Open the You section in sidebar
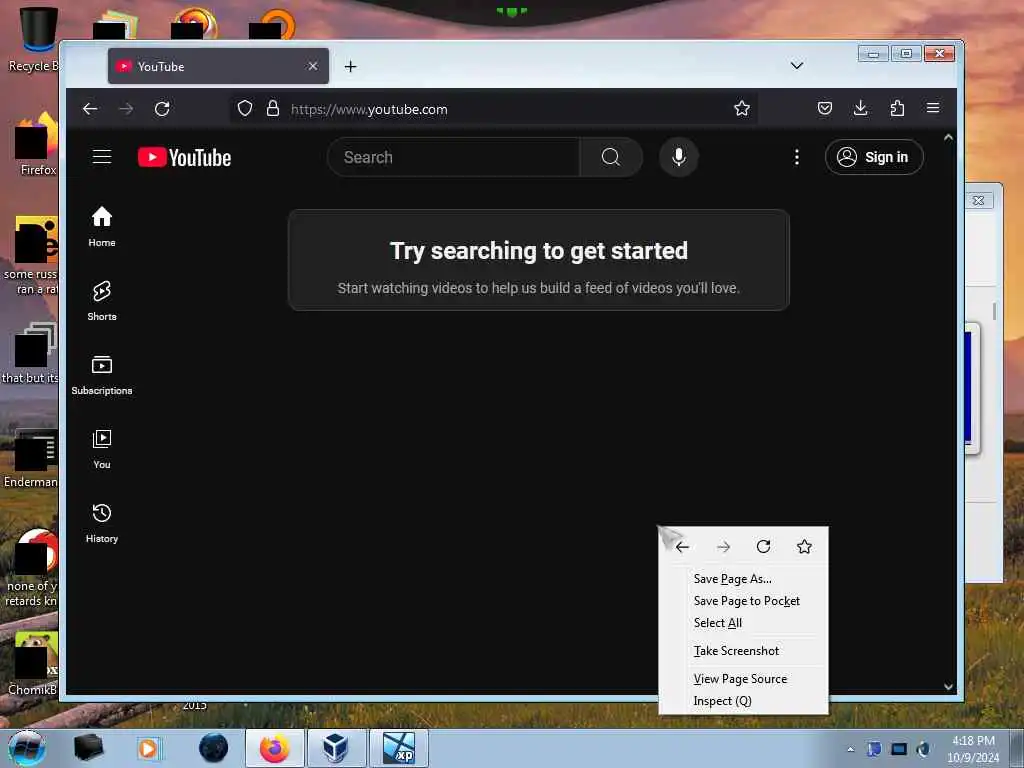Image resolution: width=1024 pixels, height=768 pixels. (x=102, y=449)
